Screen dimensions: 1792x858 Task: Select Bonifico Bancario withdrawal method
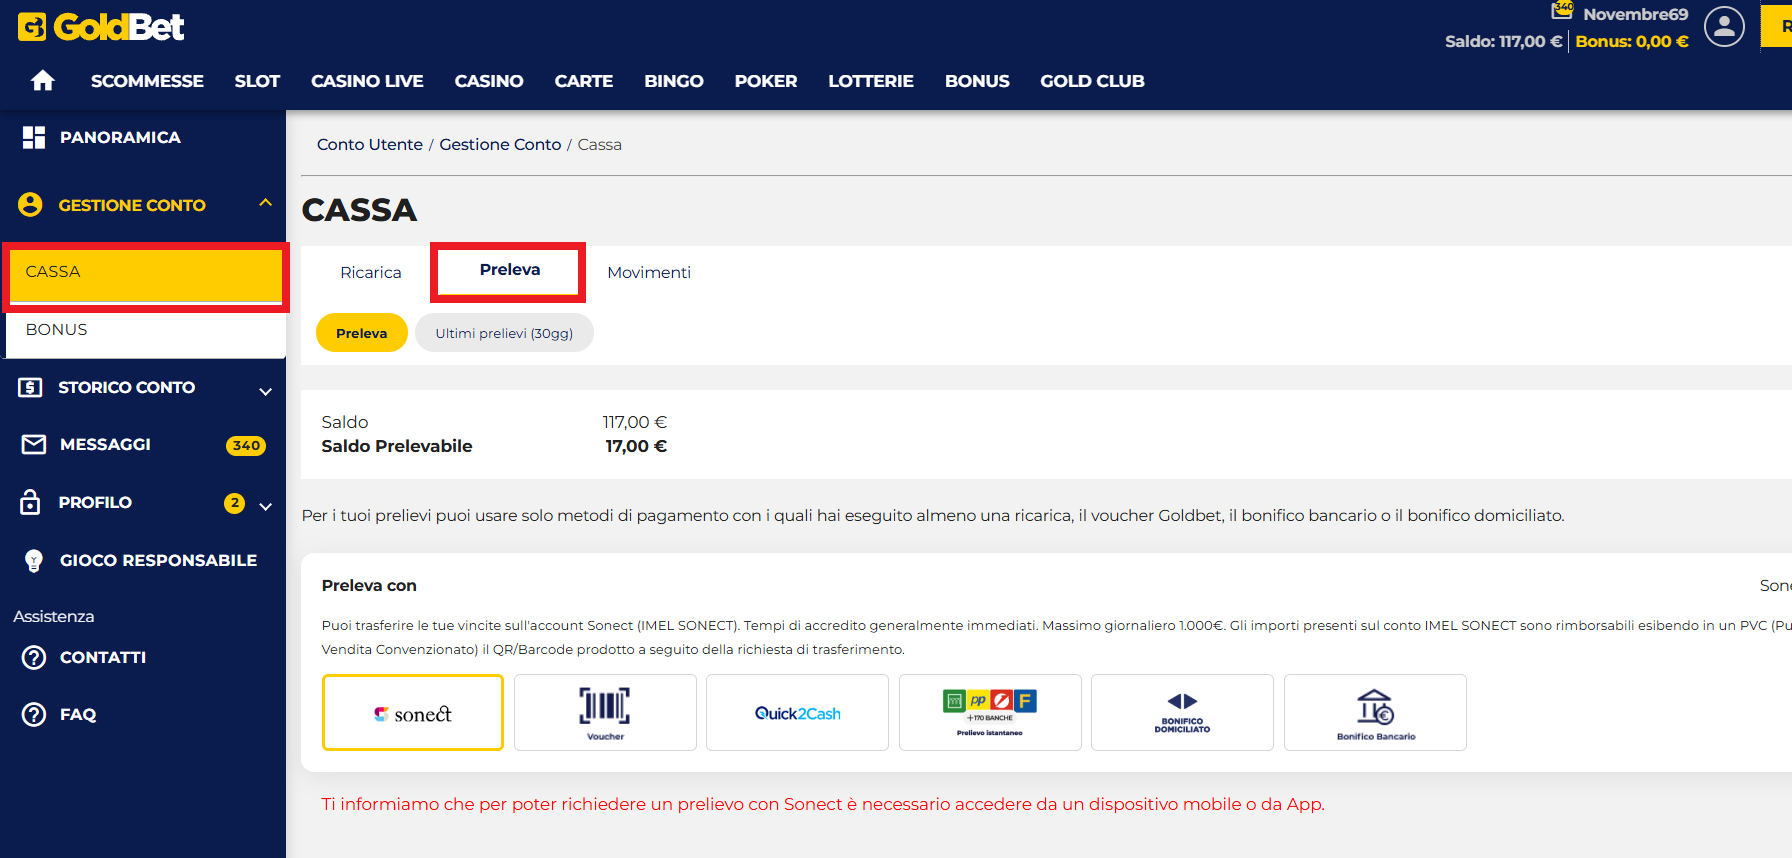point(1375,712)
